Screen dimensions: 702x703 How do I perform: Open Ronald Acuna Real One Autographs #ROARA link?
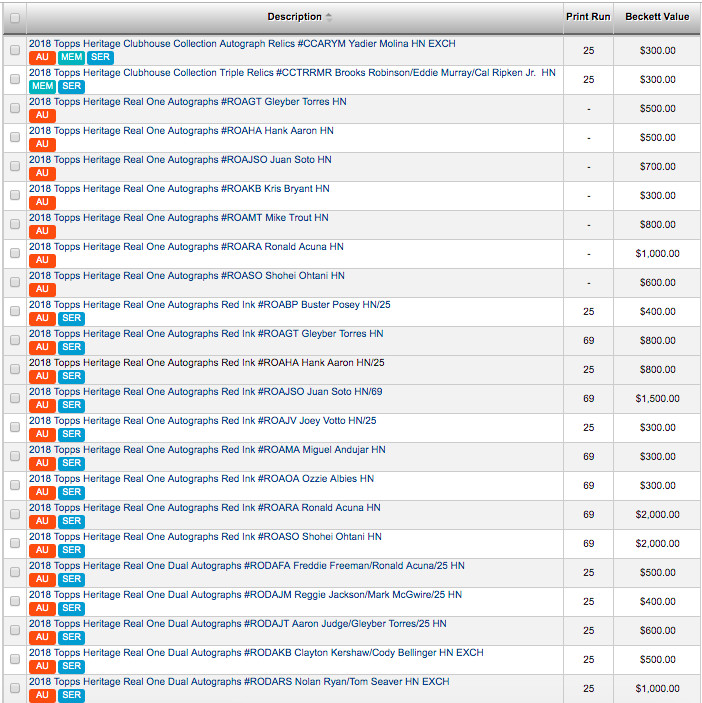pyautogui.click(x=186, y=247)
